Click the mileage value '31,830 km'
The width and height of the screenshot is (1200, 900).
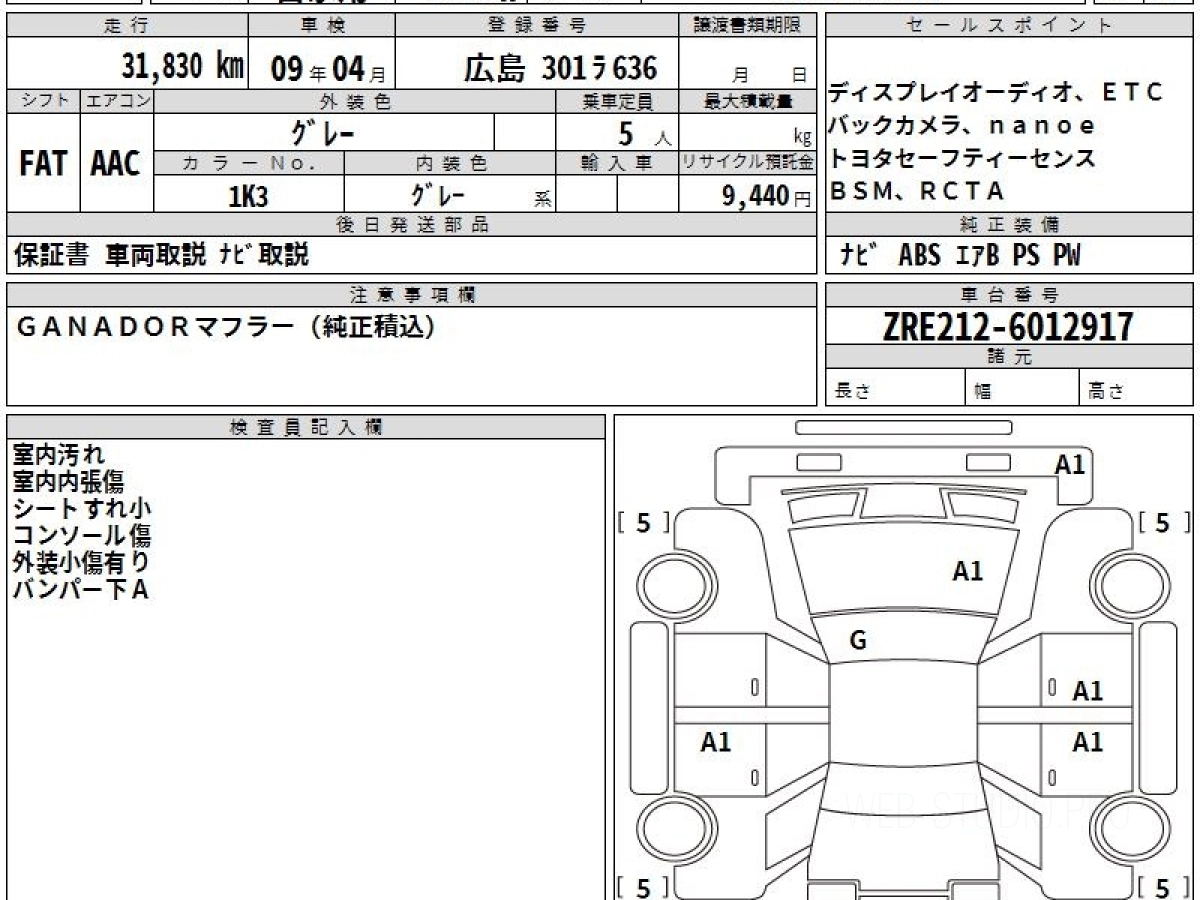[x=183, y=66]
